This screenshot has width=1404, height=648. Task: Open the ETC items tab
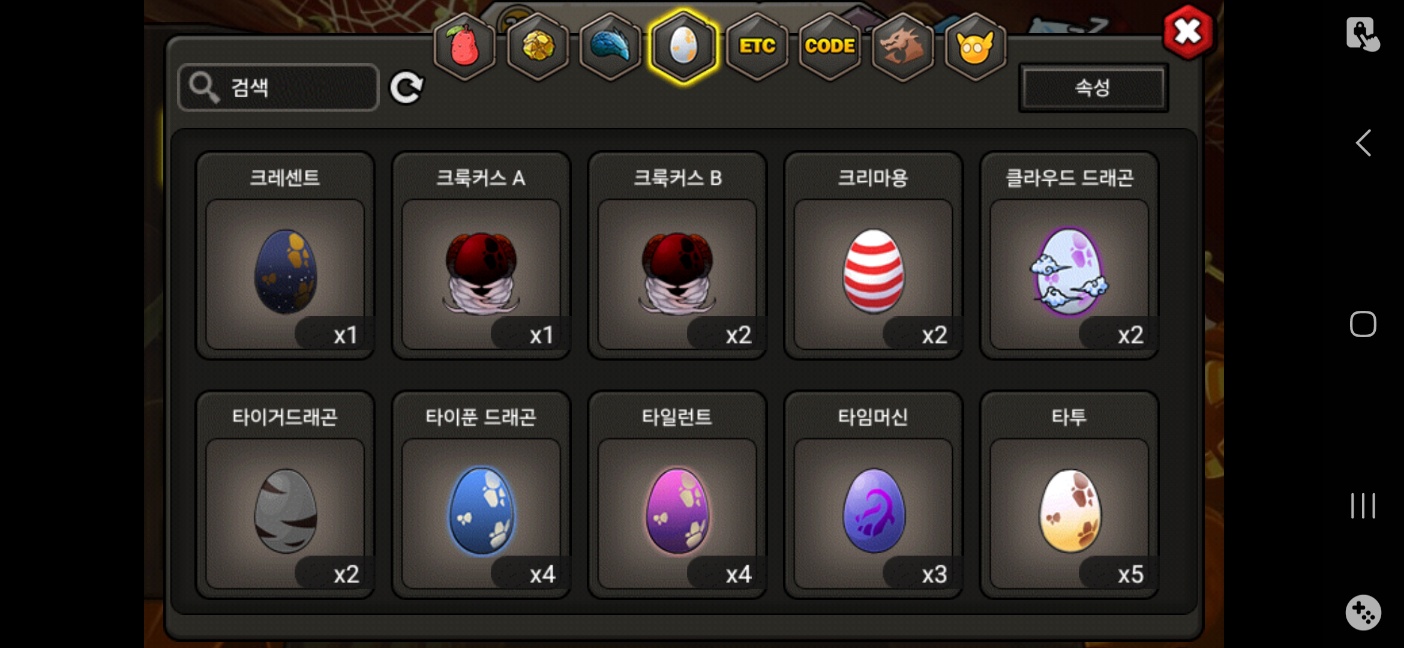coord(757,46)
